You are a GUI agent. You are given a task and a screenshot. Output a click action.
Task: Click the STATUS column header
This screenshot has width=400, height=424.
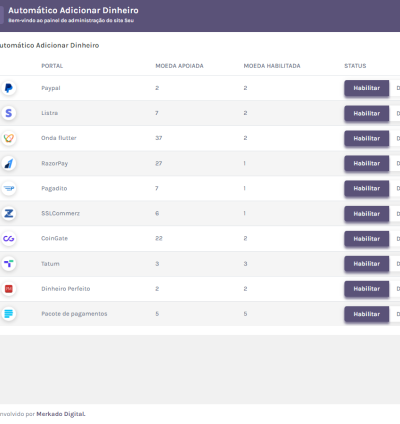(x=355, y=66)
